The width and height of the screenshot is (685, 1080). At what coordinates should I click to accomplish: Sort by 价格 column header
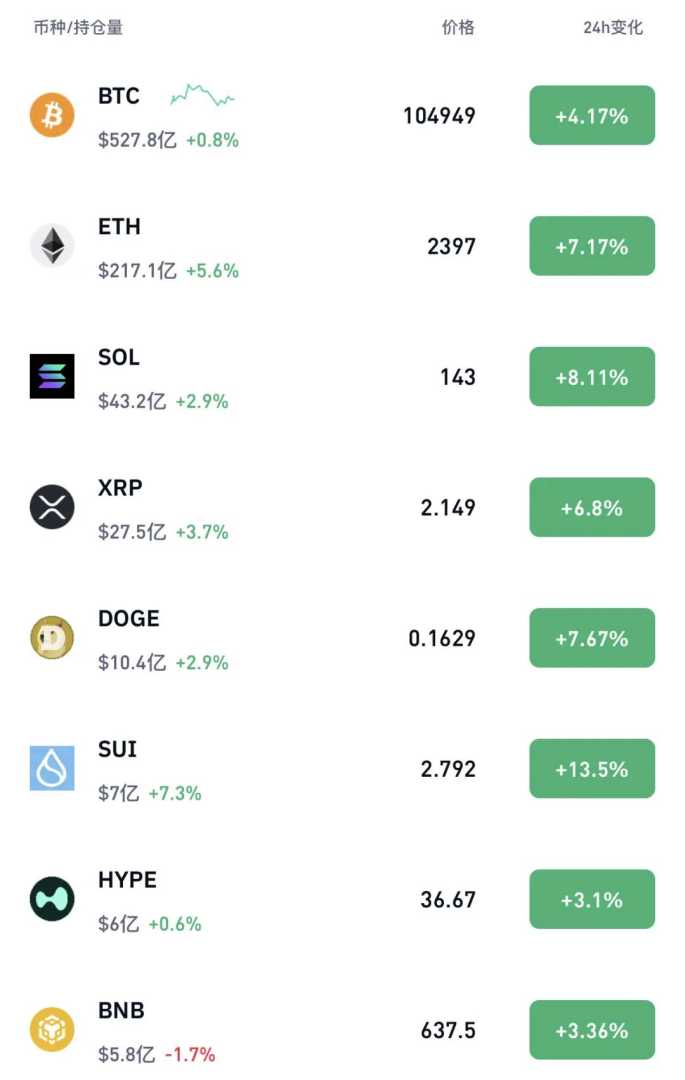click(458, 28)
